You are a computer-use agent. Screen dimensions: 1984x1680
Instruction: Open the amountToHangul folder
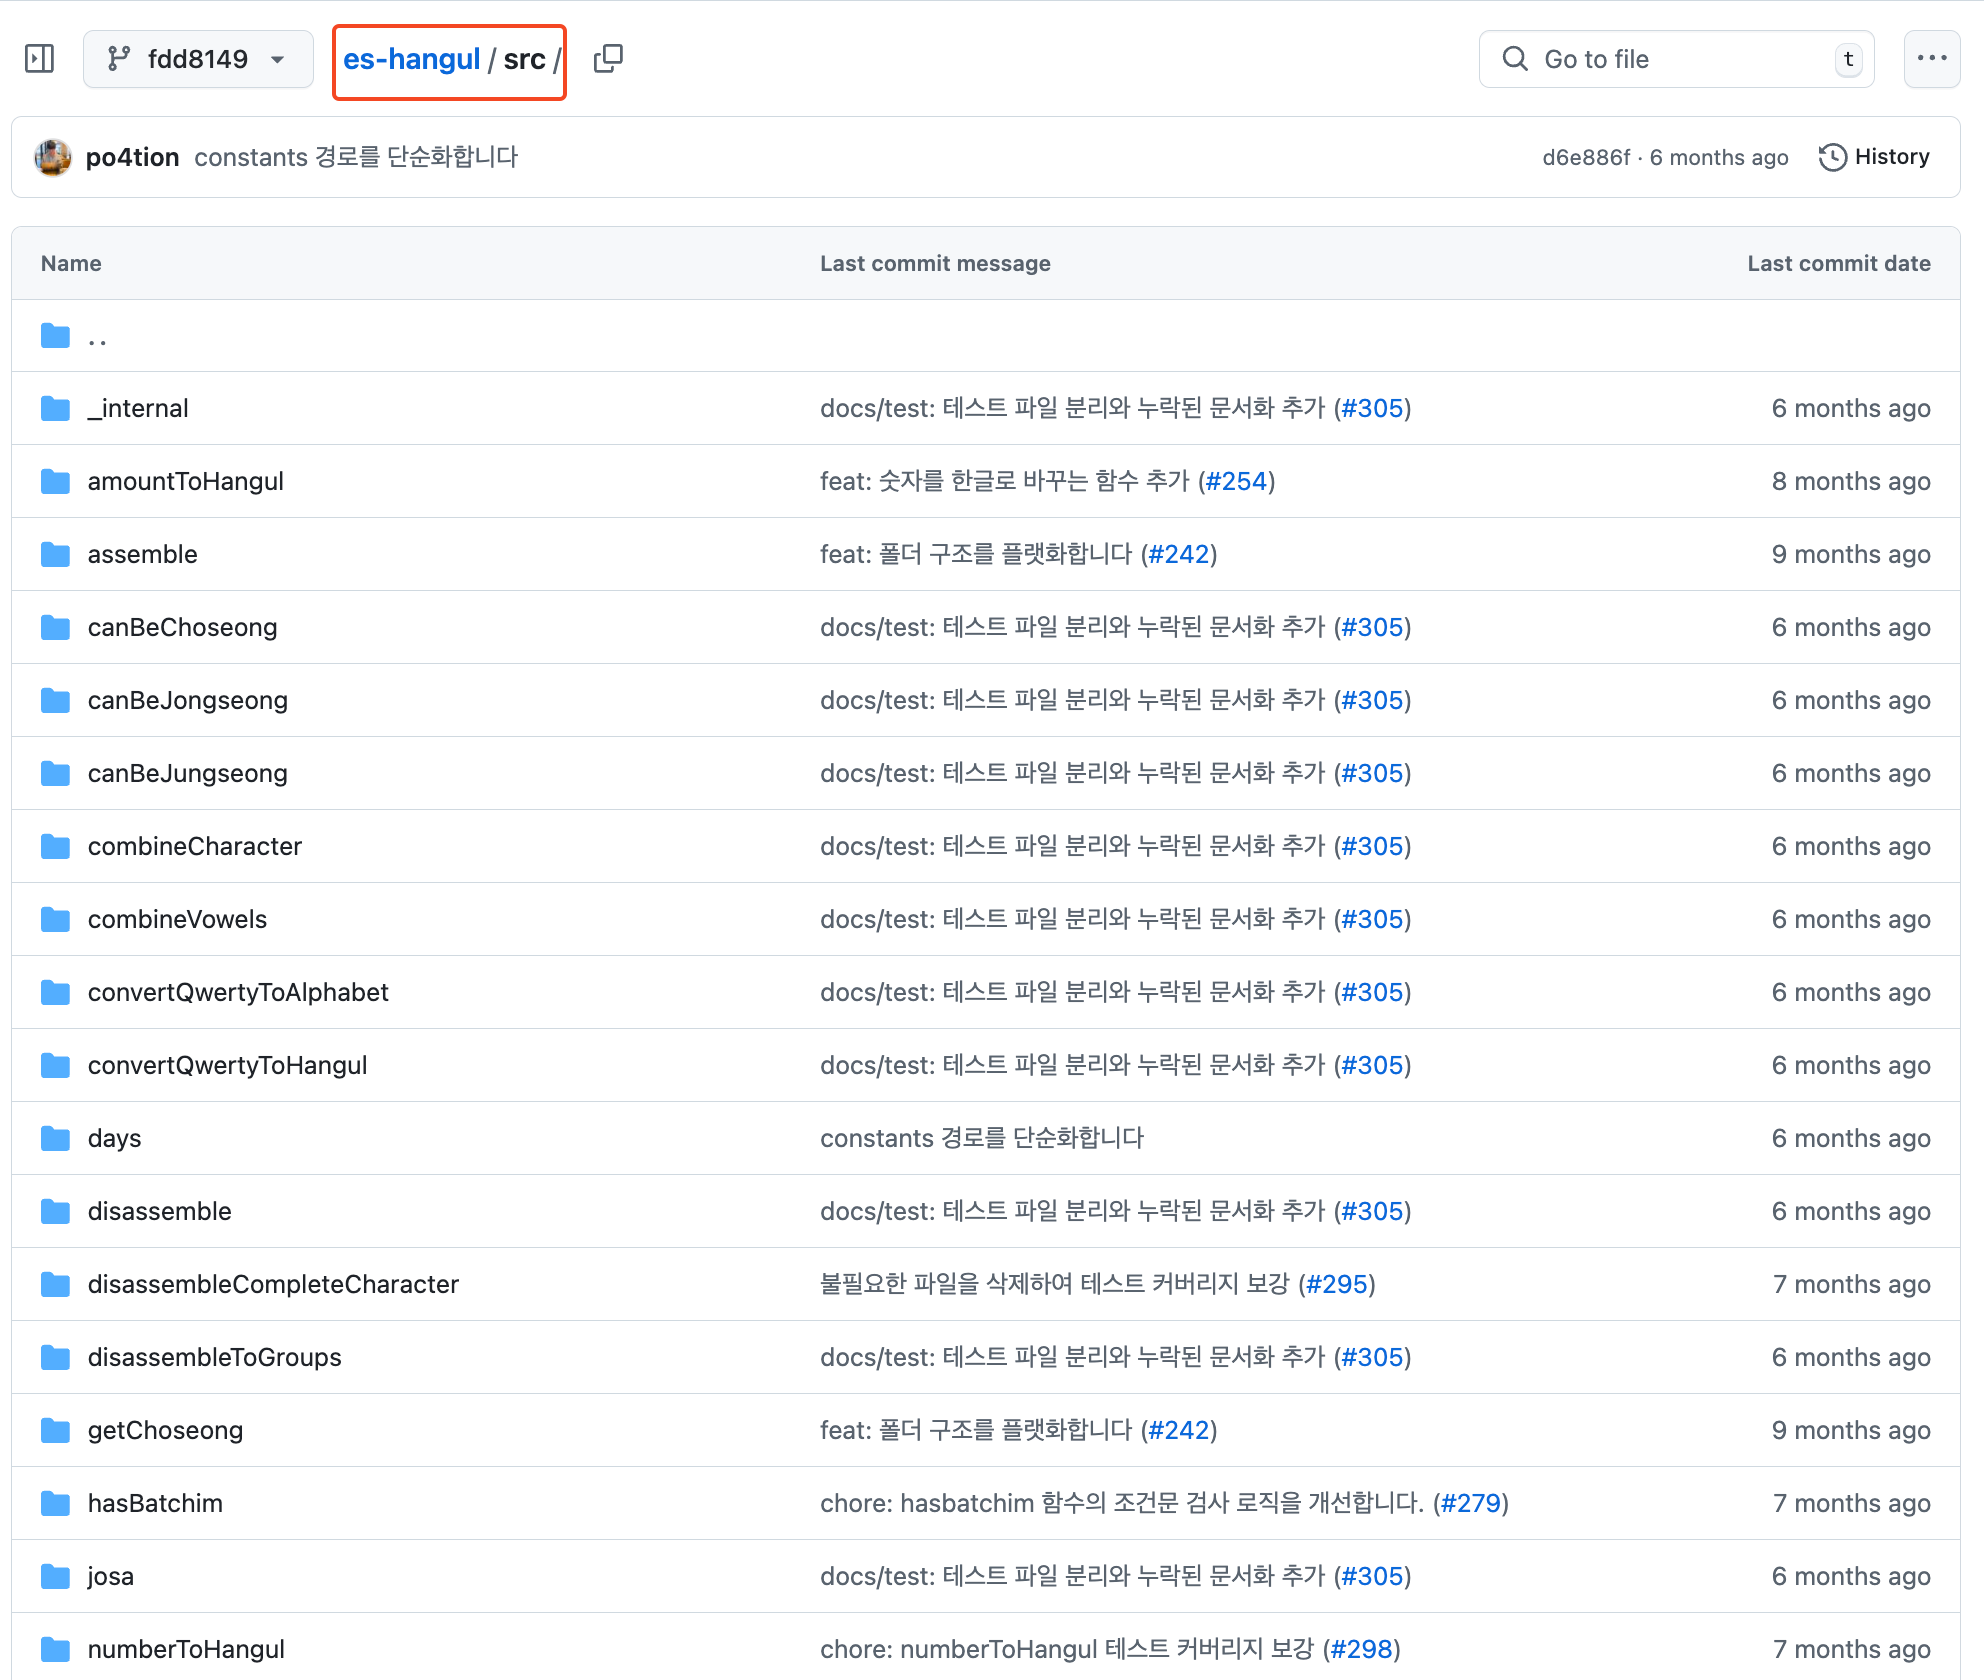pyautogui.click(x=185, y=481)
